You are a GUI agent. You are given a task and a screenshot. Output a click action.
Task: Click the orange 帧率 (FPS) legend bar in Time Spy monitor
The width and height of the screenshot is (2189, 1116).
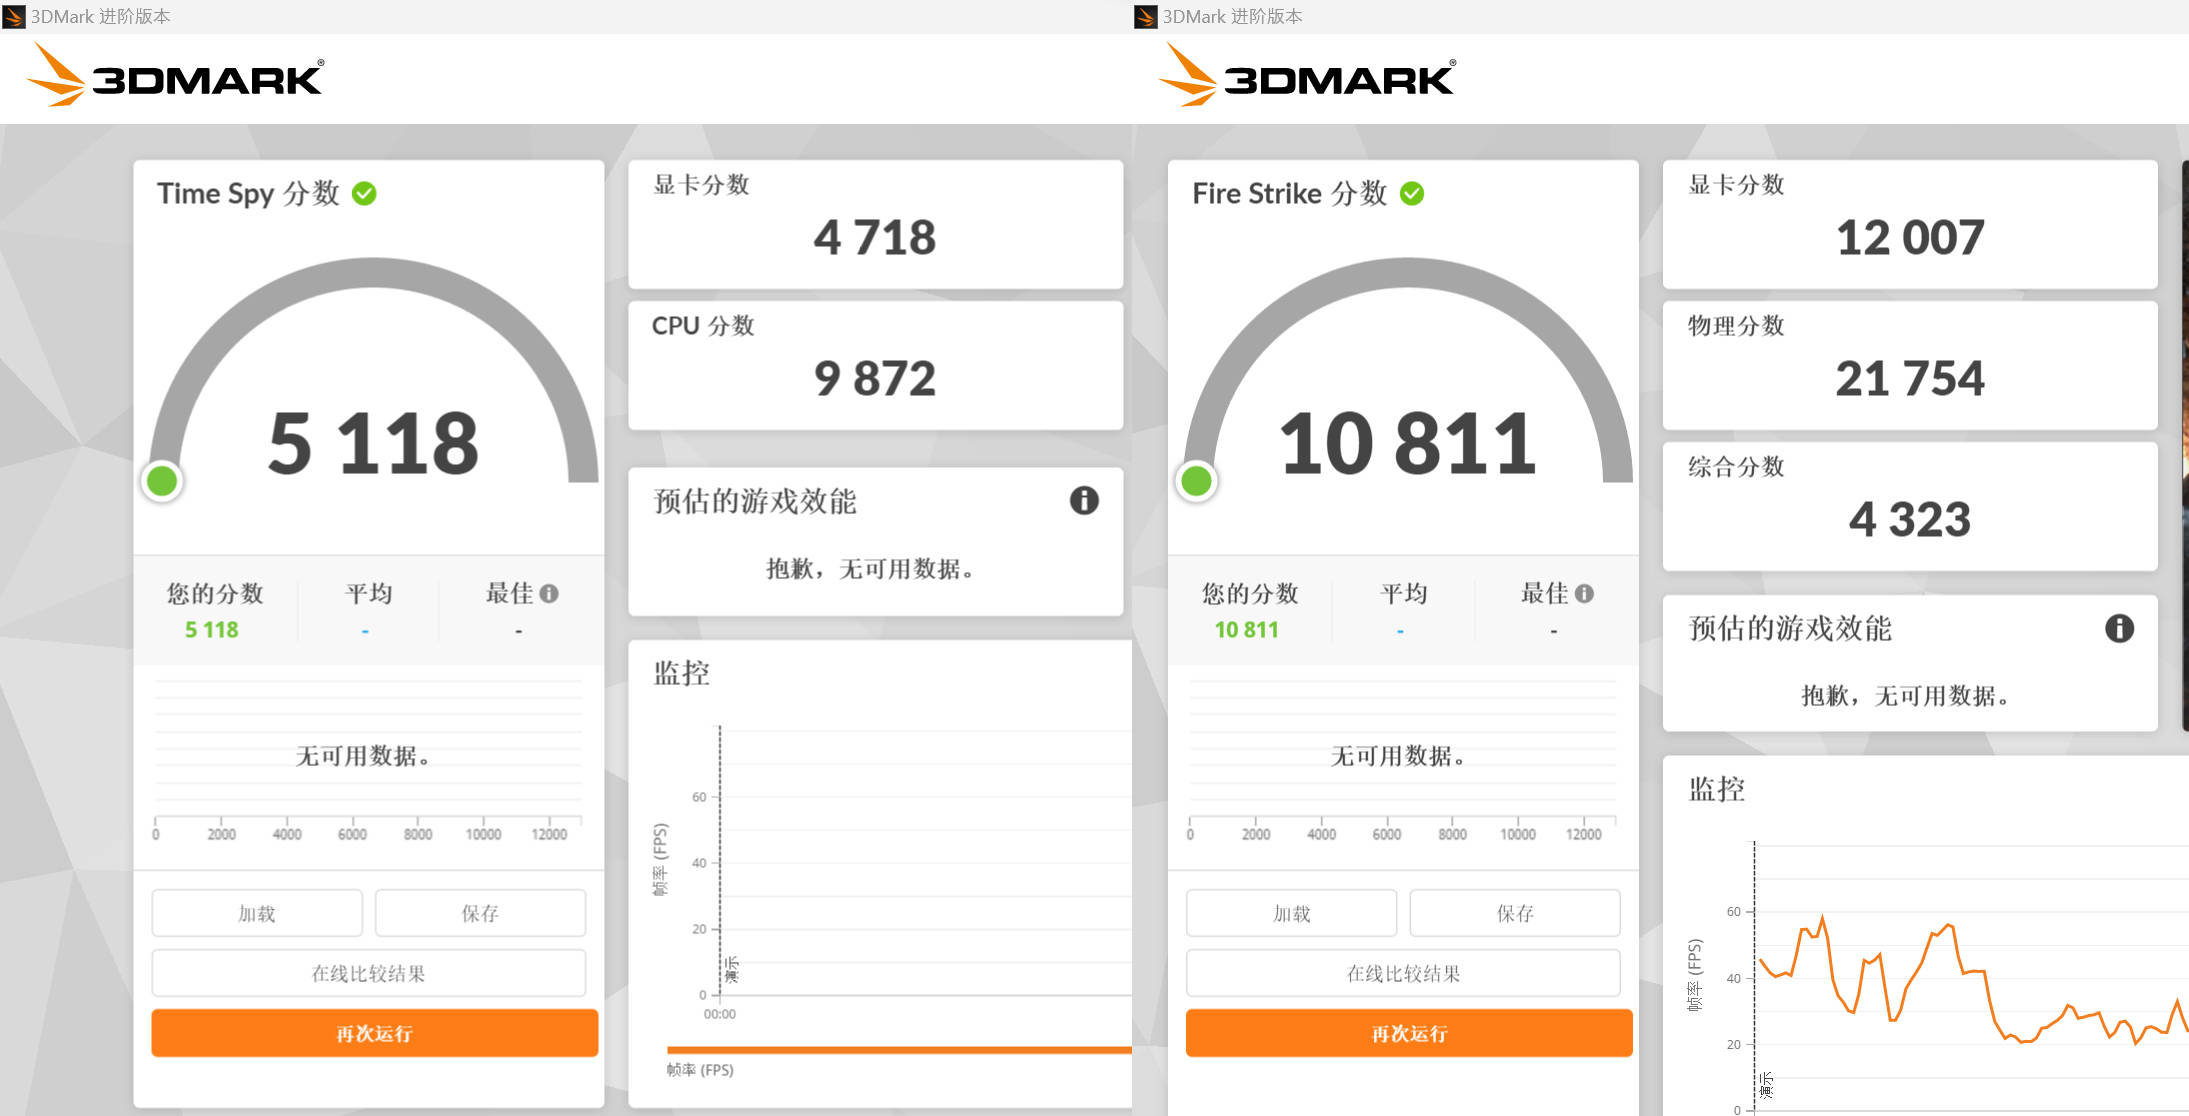(899, 1050)
